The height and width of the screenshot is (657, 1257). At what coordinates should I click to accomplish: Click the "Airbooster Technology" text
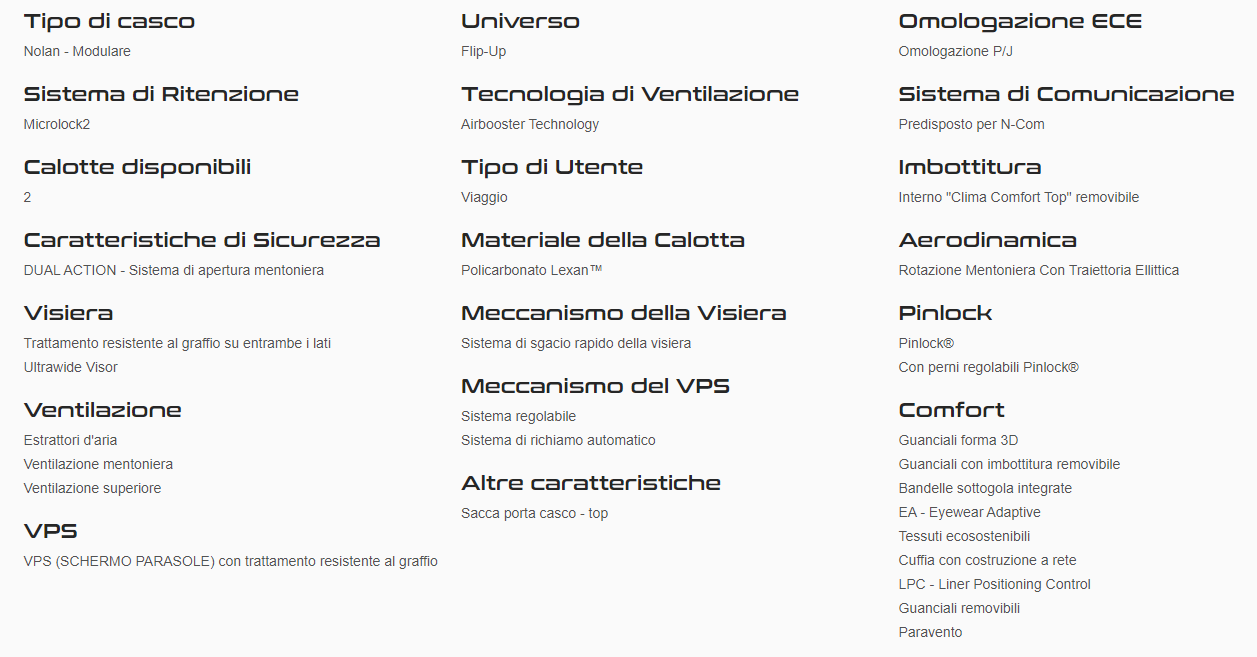[530, 124]
